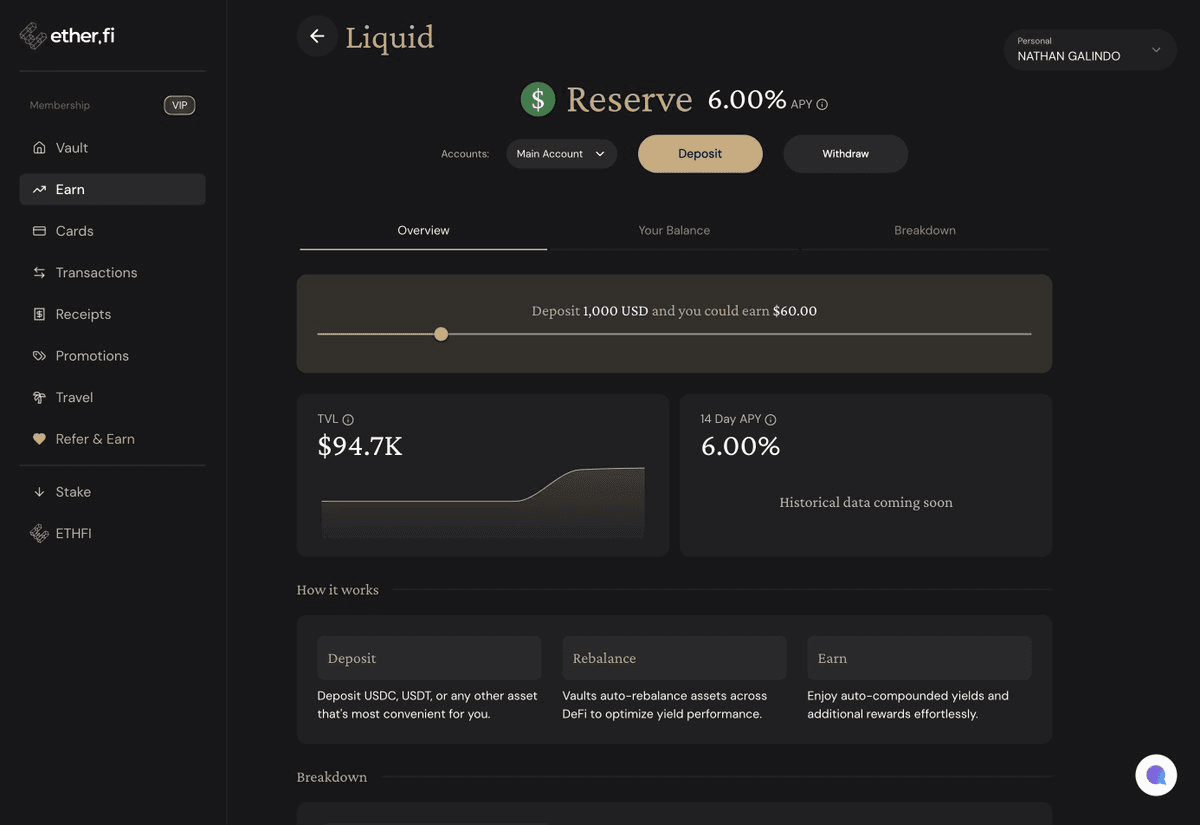Switch to the Breakdown tab

(925, 230)
